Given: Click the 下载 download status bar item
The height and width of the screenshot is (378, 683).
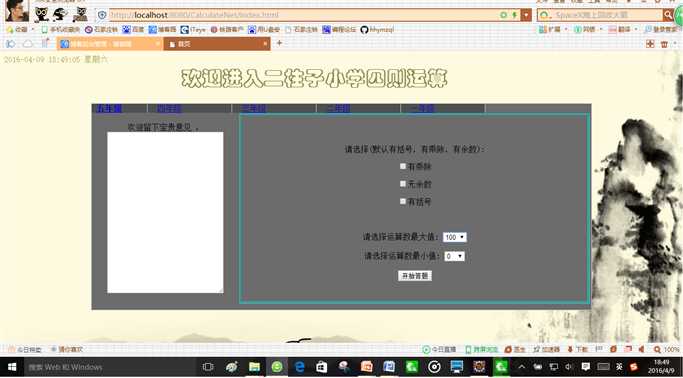Looking at the screenshot, I should pyautogui.click(x=577, y=349).
